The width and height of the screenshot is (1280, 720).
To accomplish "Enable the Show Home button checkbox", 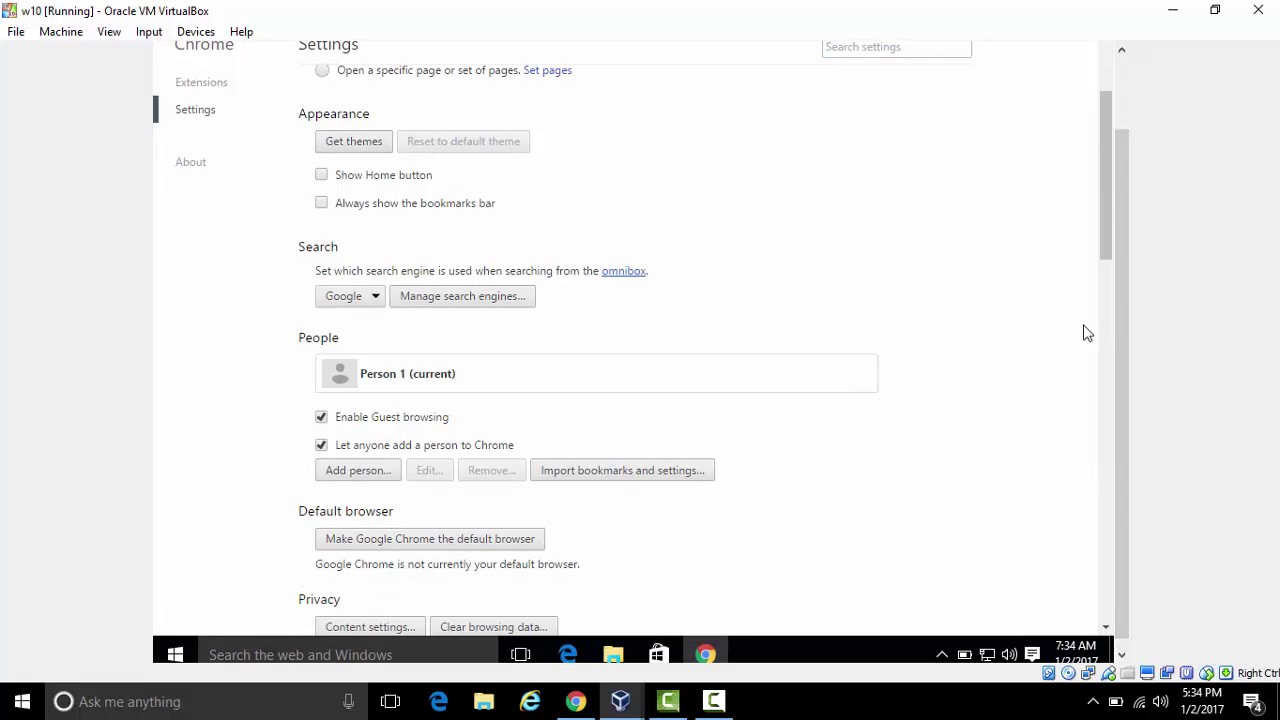I will click(321, 175).
